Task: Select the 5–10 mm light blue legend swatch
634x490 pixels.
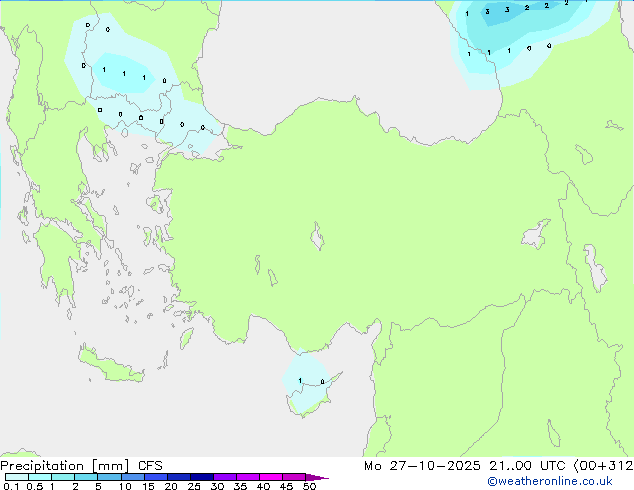Action: [x=109, y=477]
